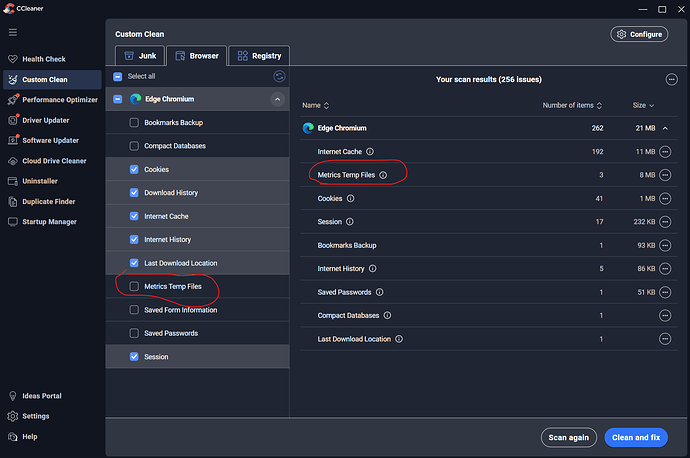Open more options for Compact Databases row

pyautogui.click(x=665, y=315)
